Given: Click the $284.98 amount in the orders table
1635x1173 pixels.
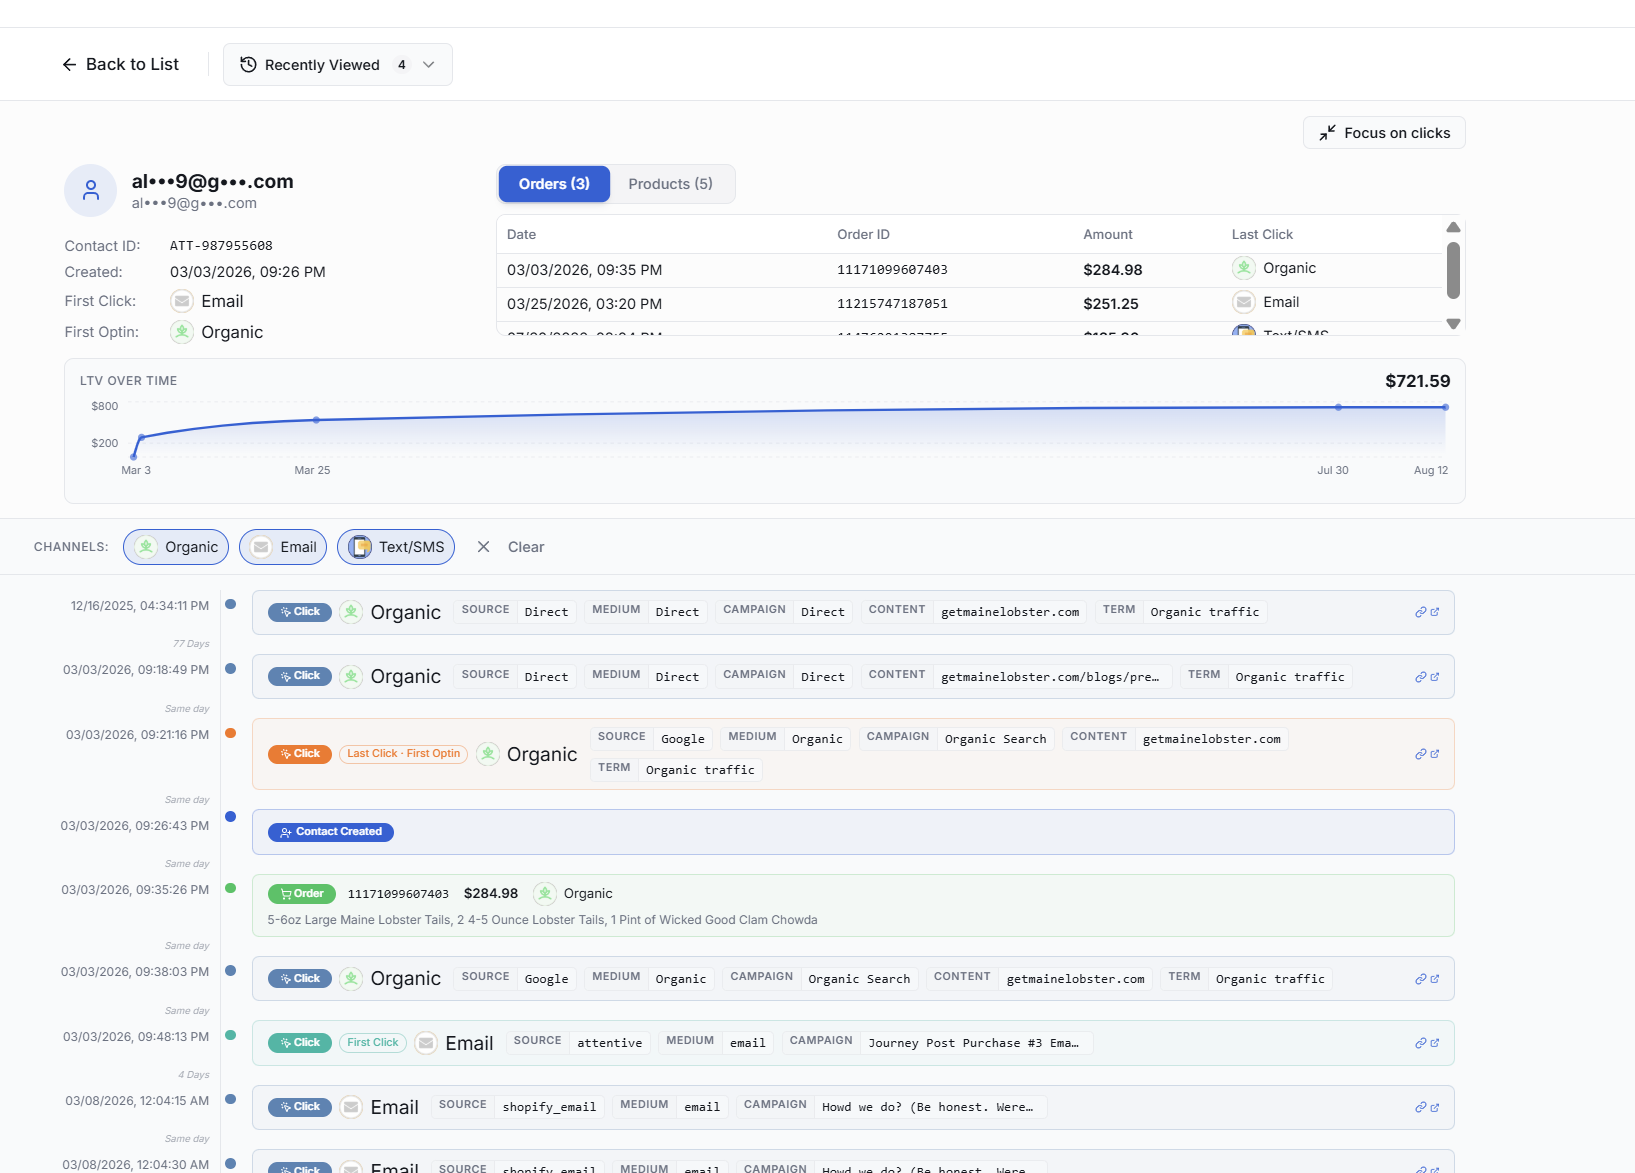Looking at the screenshot, I should (x=1113, y=270).
